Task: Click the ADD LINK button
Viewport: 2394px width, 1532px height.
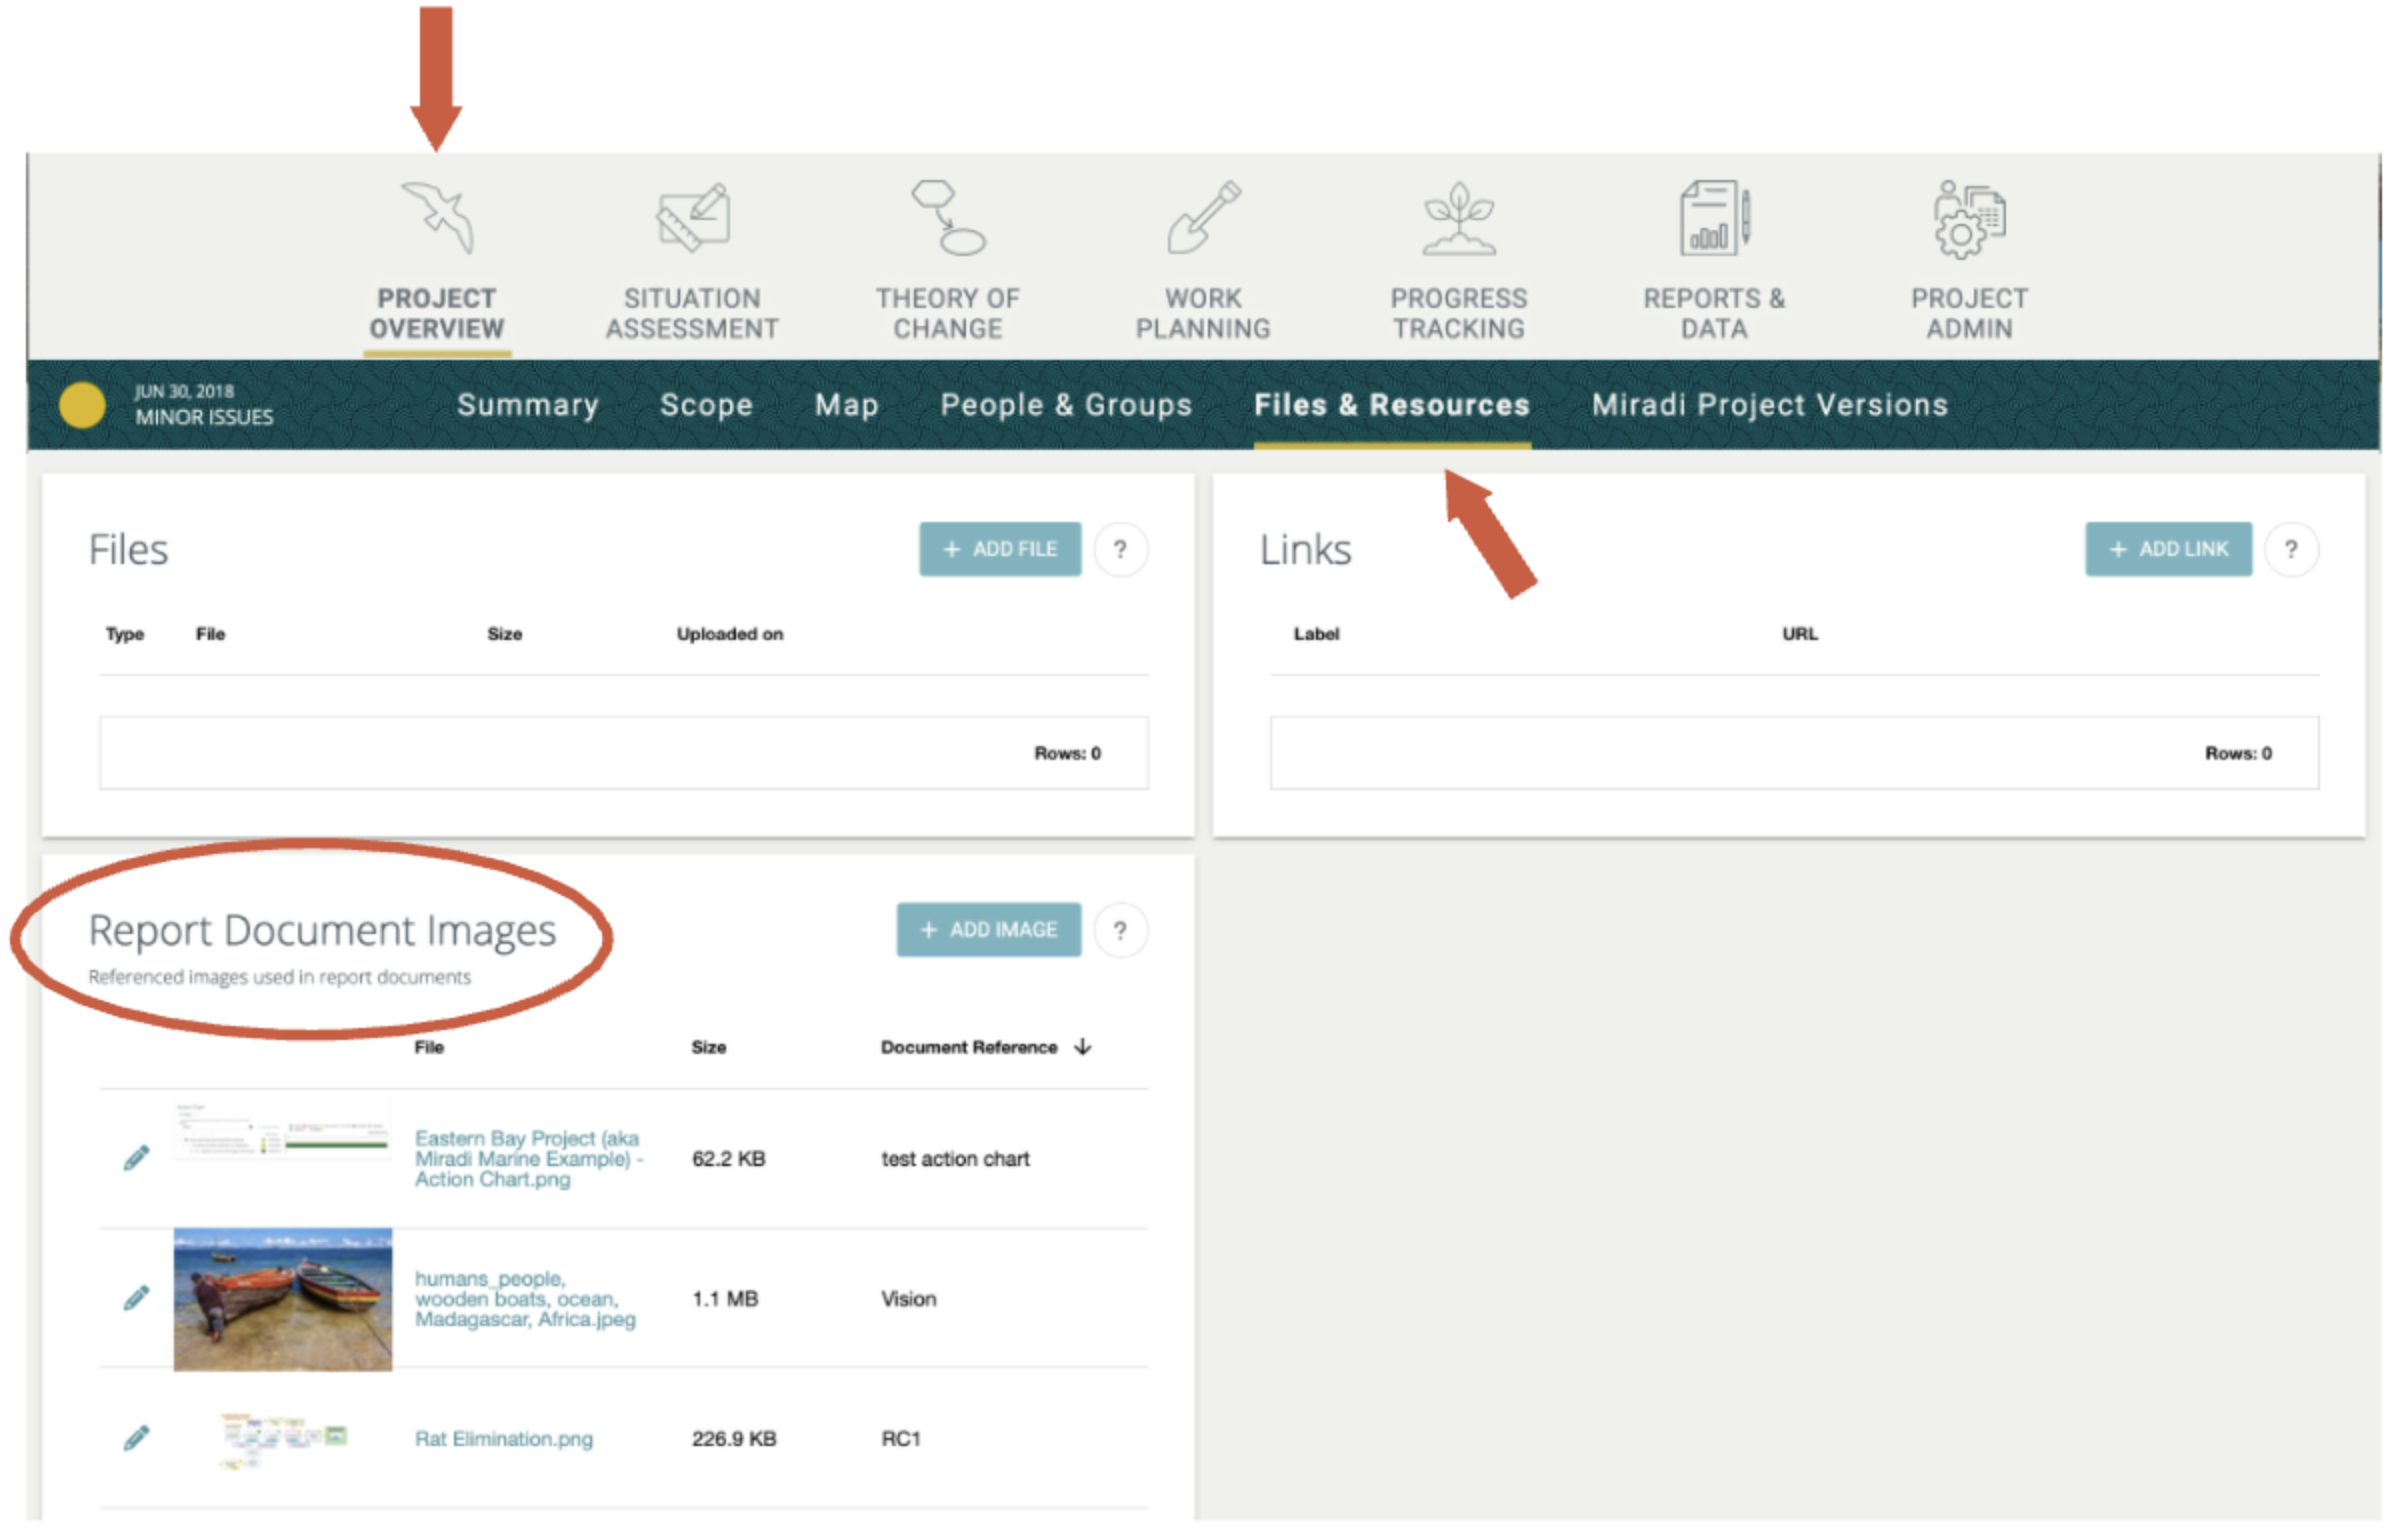Action: 2167,549
